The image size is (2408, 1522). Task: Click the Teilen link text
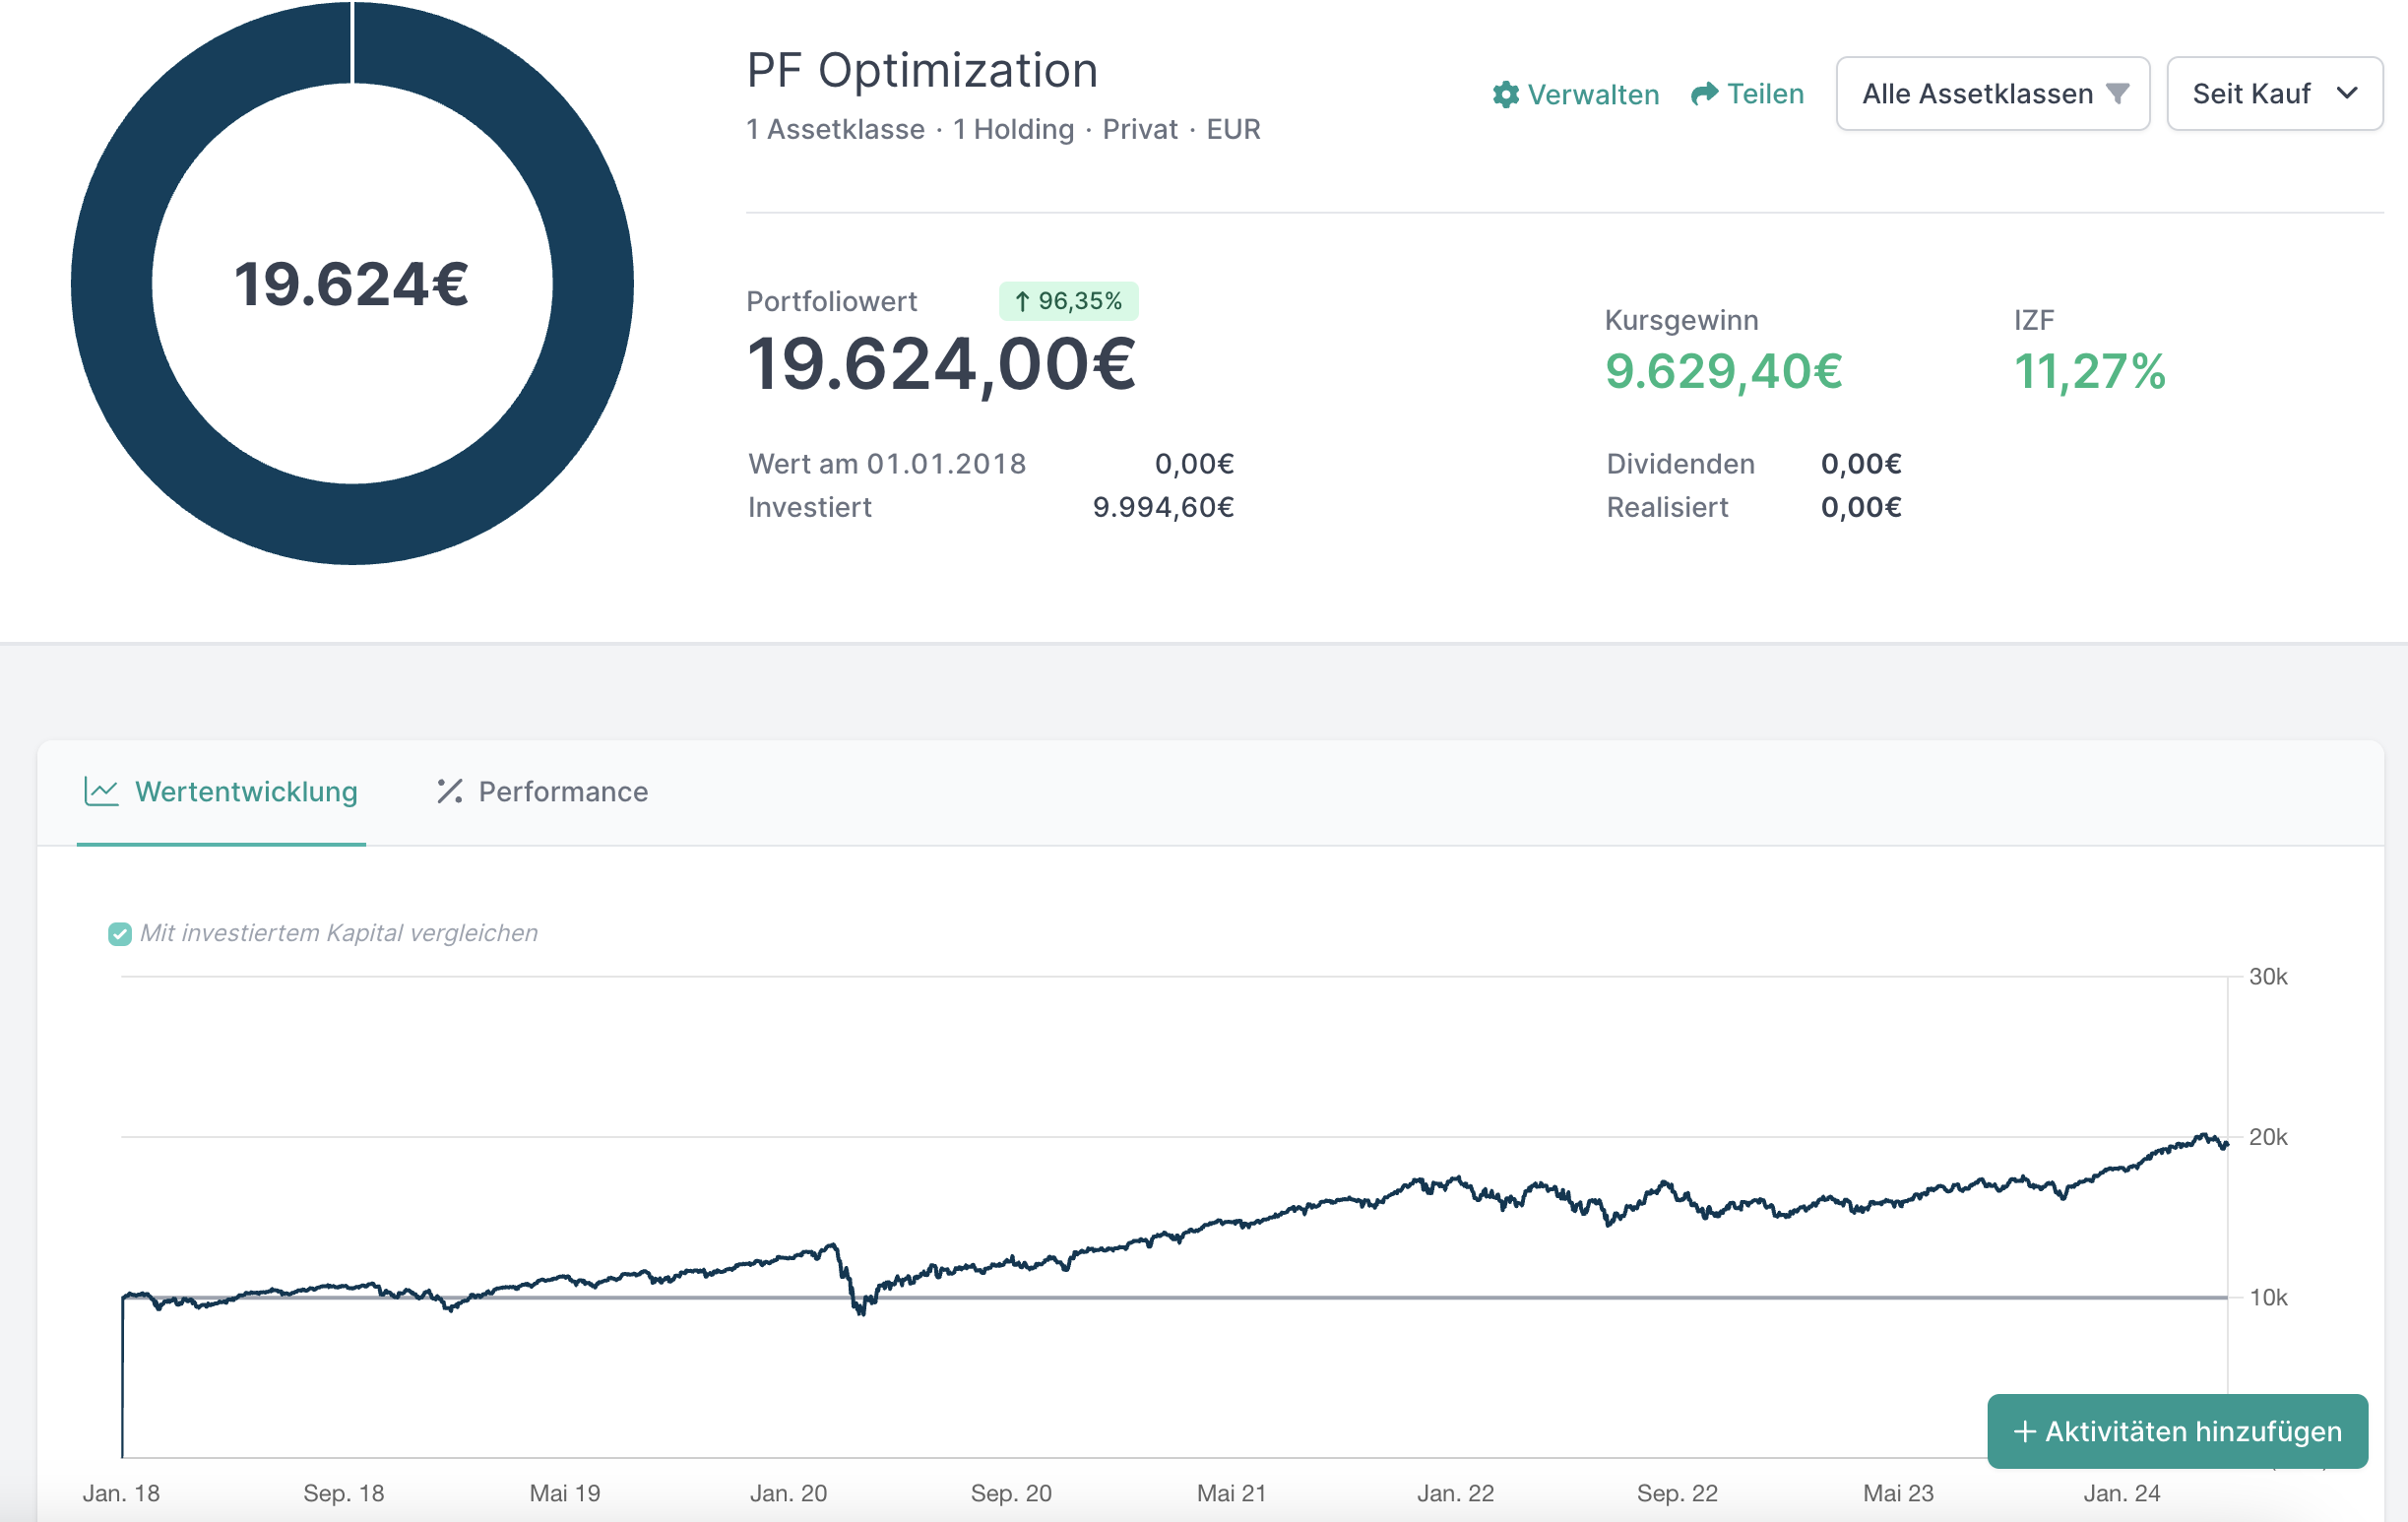point(1765,94)
